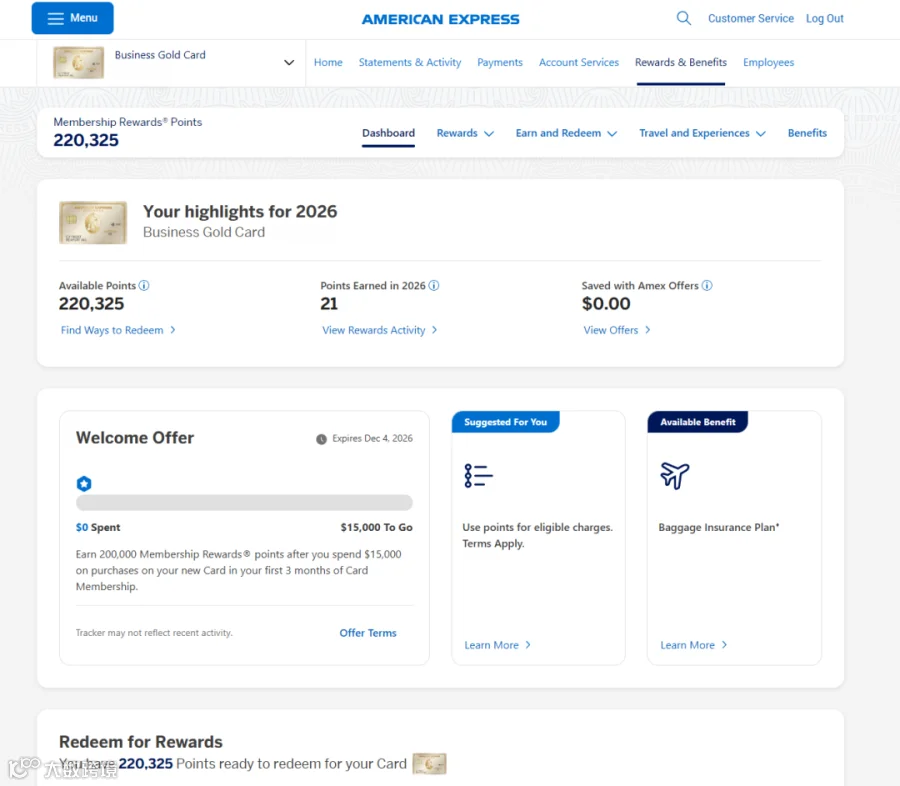Click the points checklist icon under Suggested For You

click(478, 475)
